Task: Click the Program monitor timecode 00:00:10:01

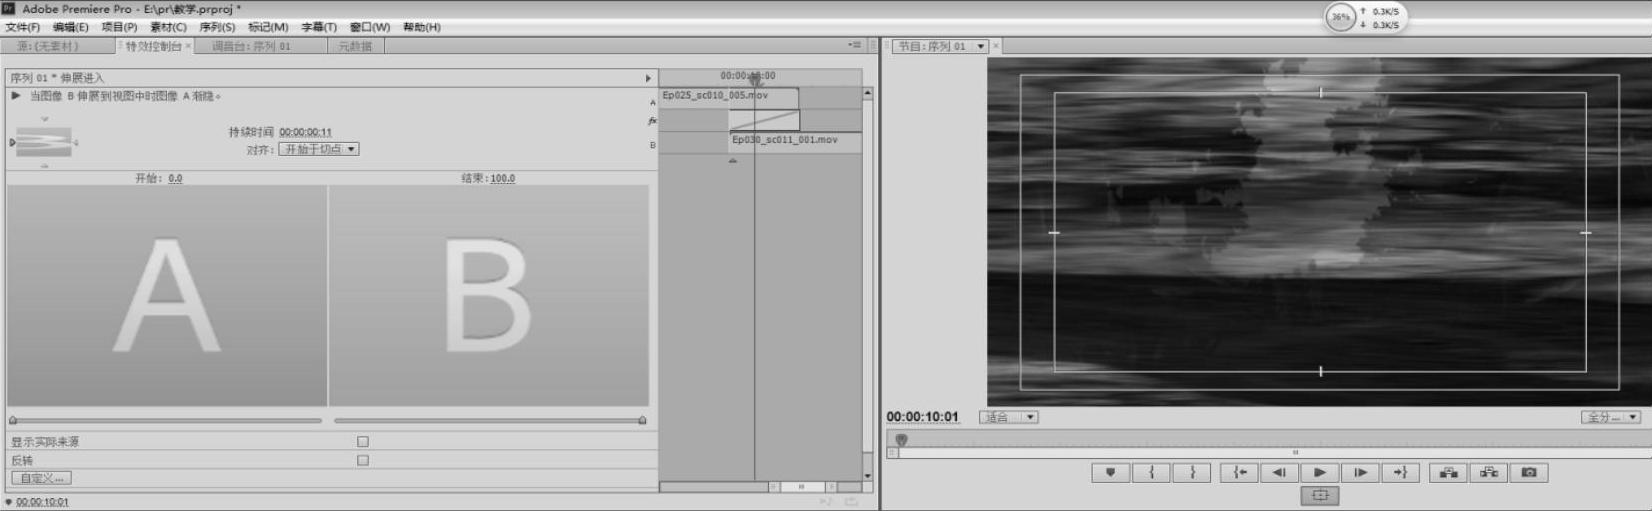Action: point(922,417)
